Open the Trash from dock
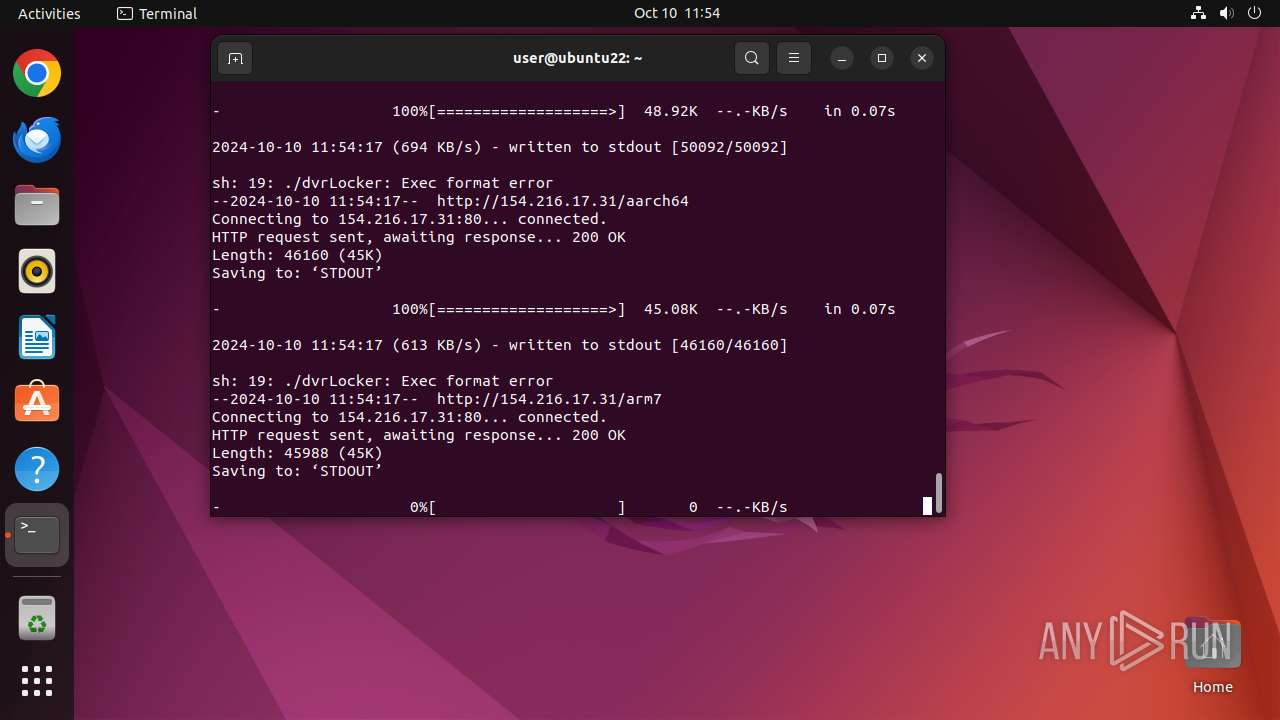Image resolution: width=1280 pixels, height=720 pixels. [x=37, y=619]
